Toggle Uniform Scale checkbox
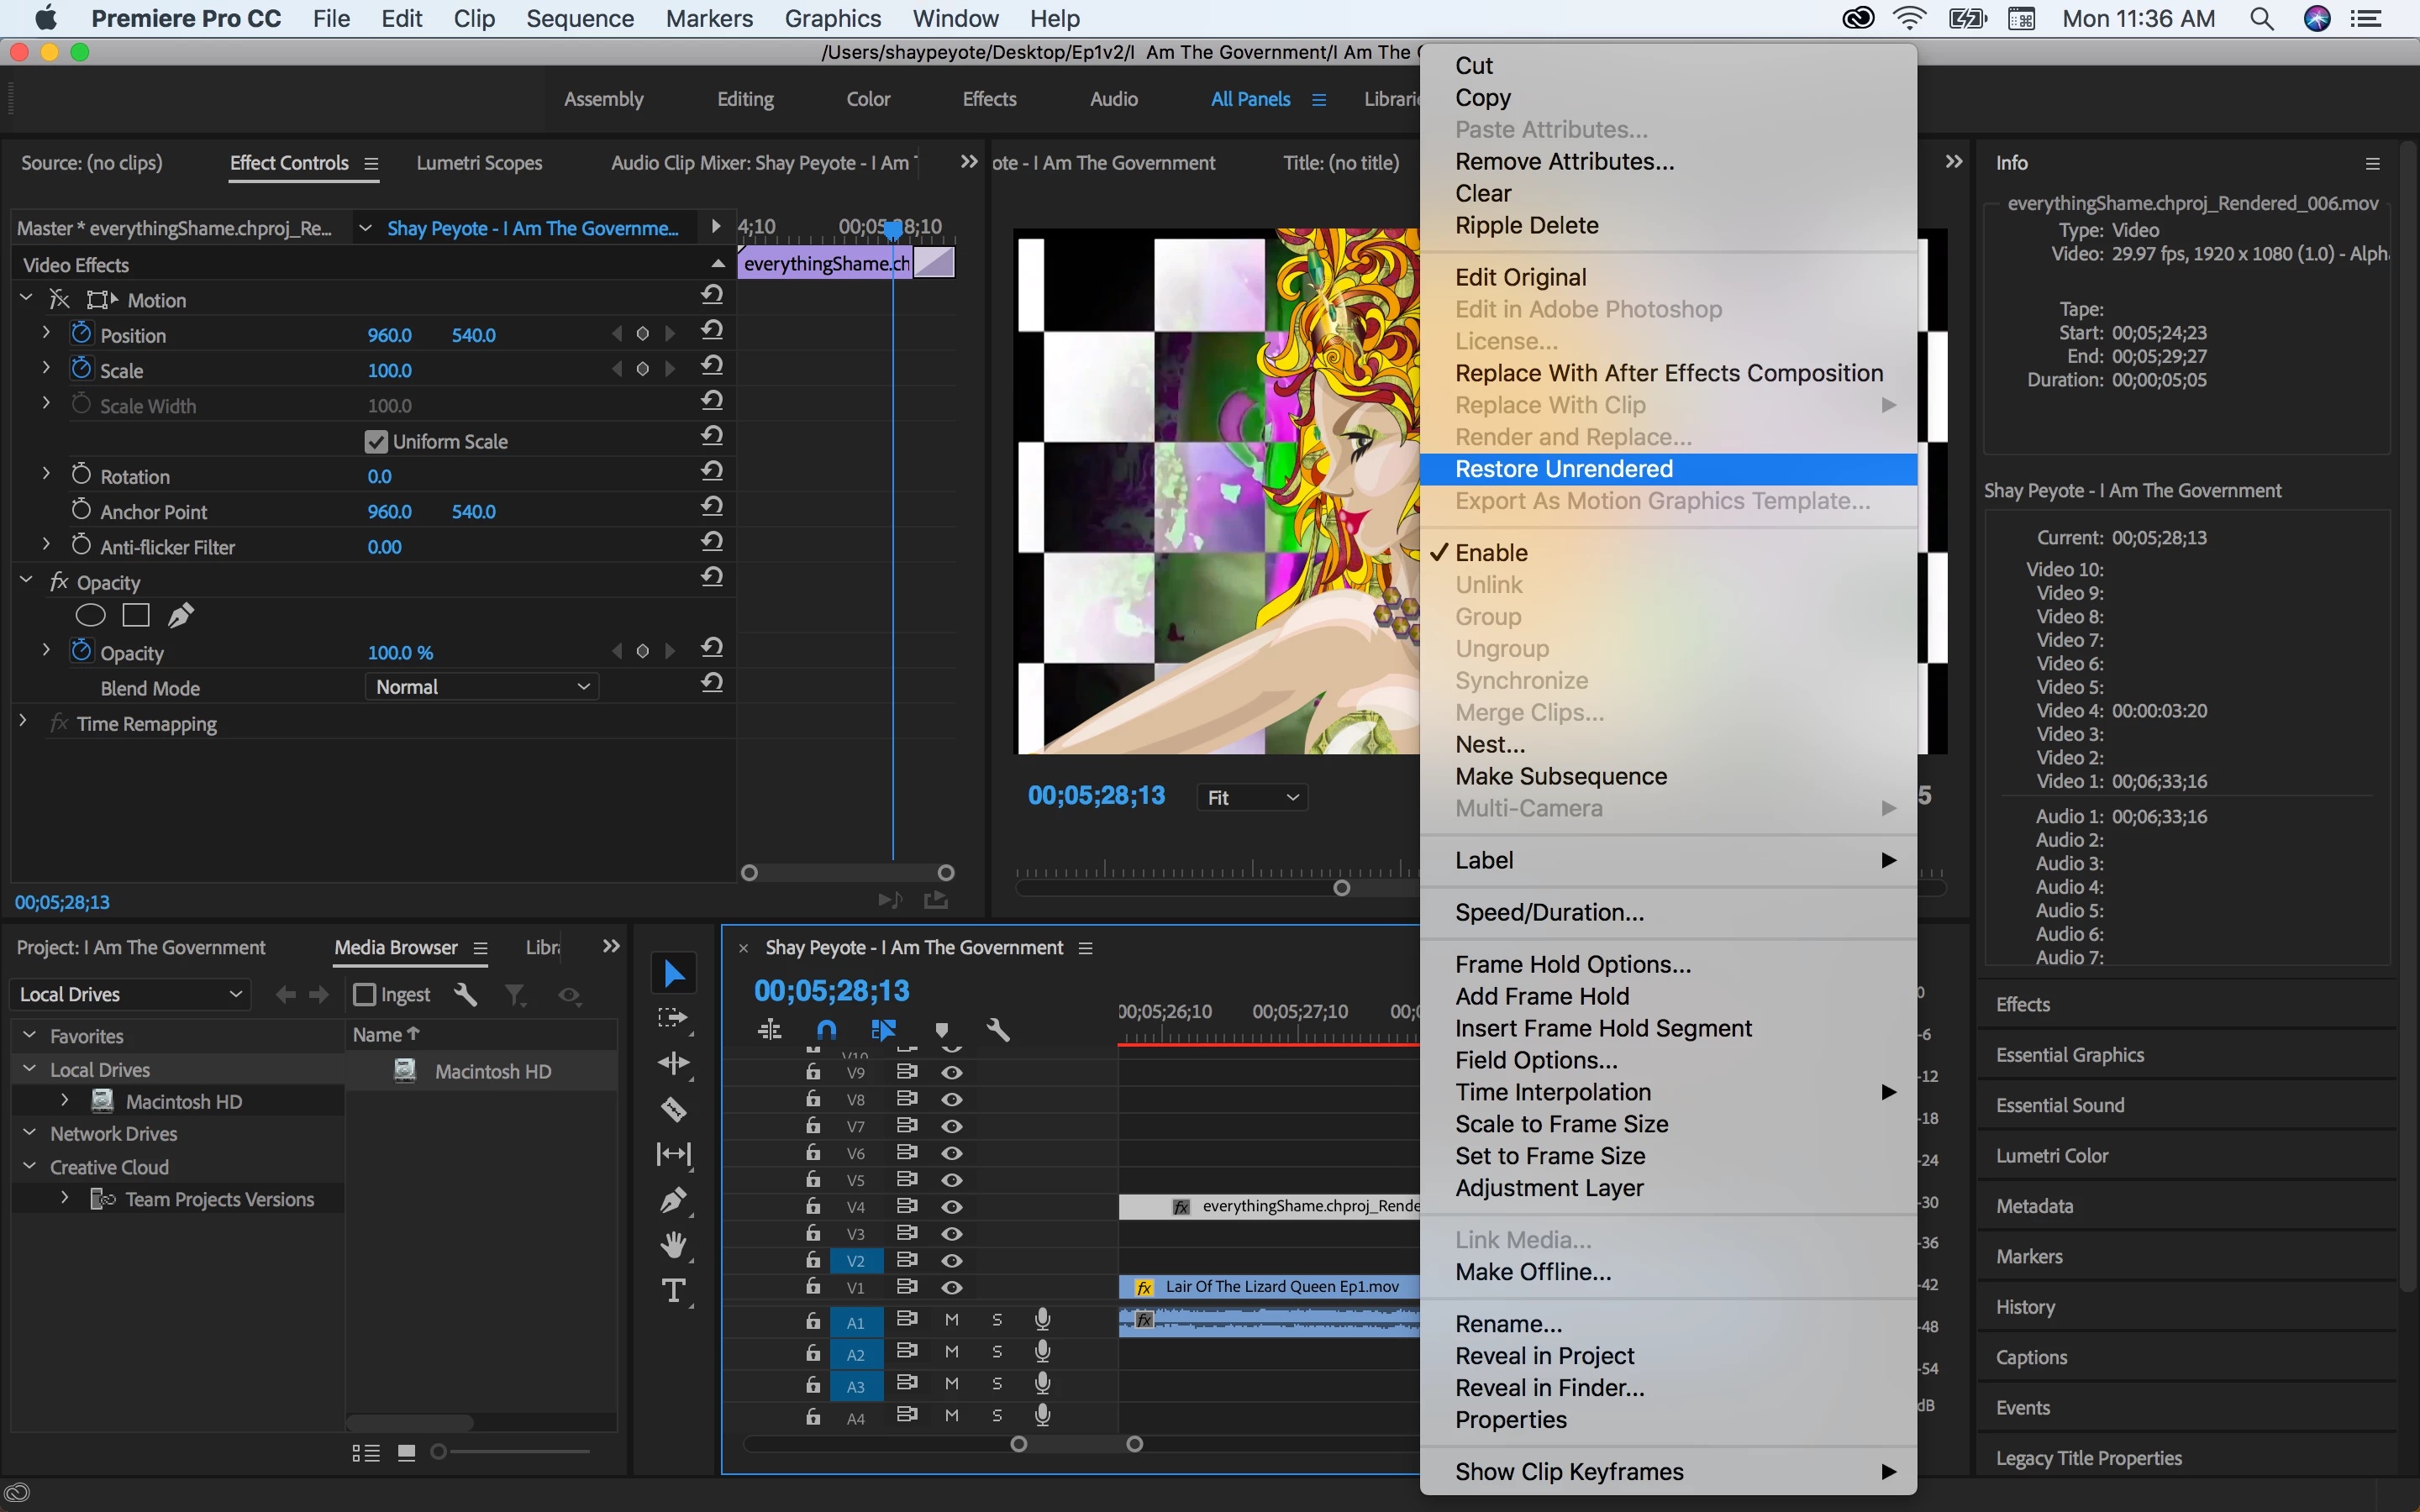 pos(376,442)
